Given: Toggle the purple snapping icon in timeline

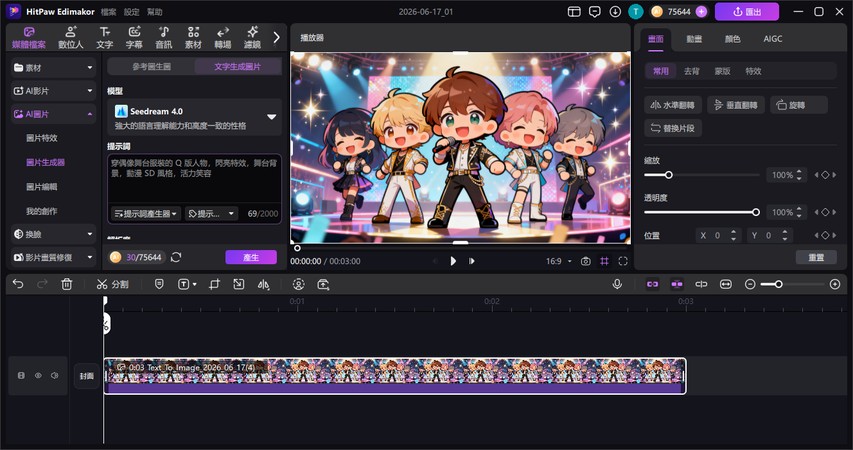Looking at the screenshot, I should click(677, 284).
